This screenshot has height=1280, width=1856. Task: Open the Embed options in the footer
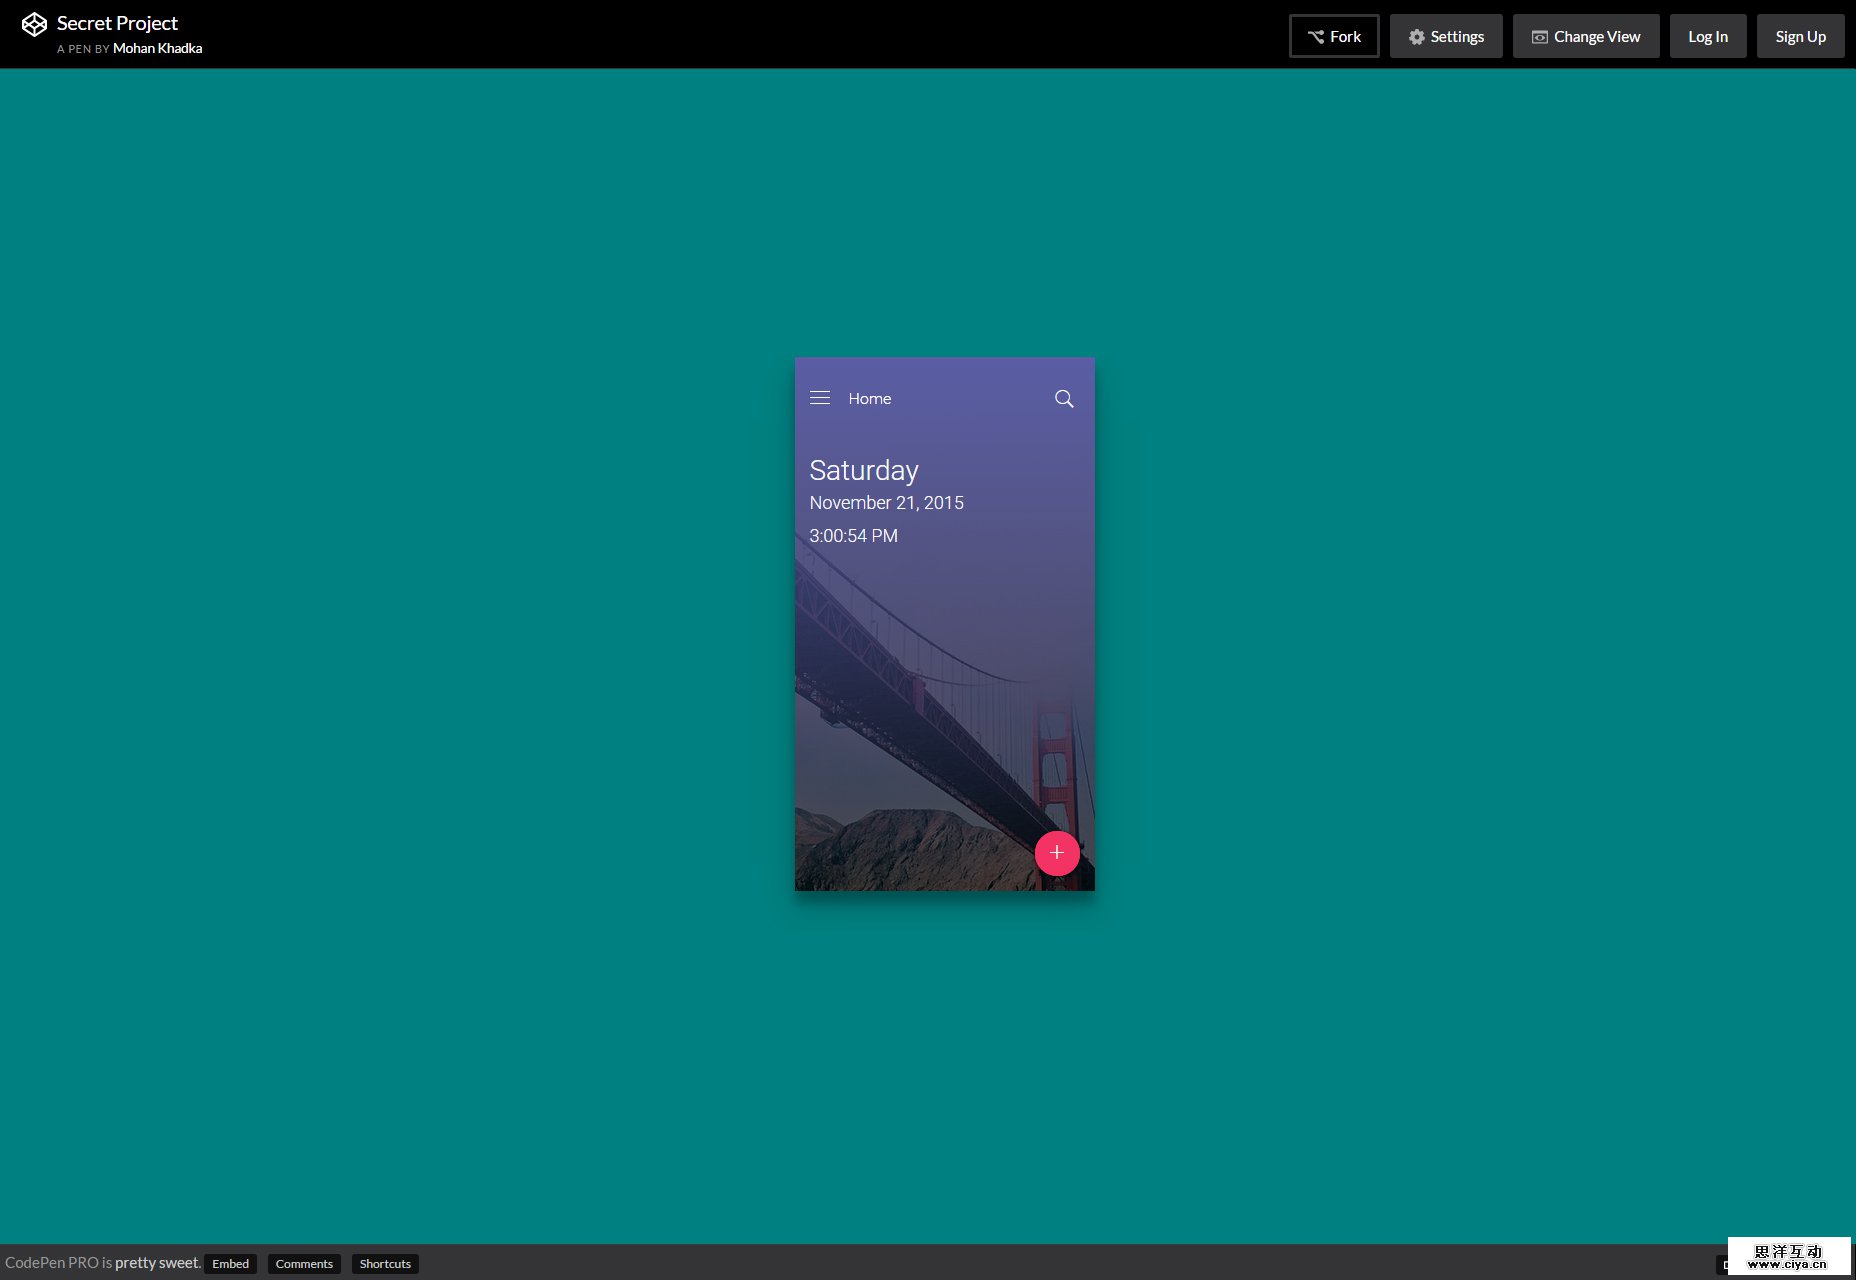tap(230, 1263)
